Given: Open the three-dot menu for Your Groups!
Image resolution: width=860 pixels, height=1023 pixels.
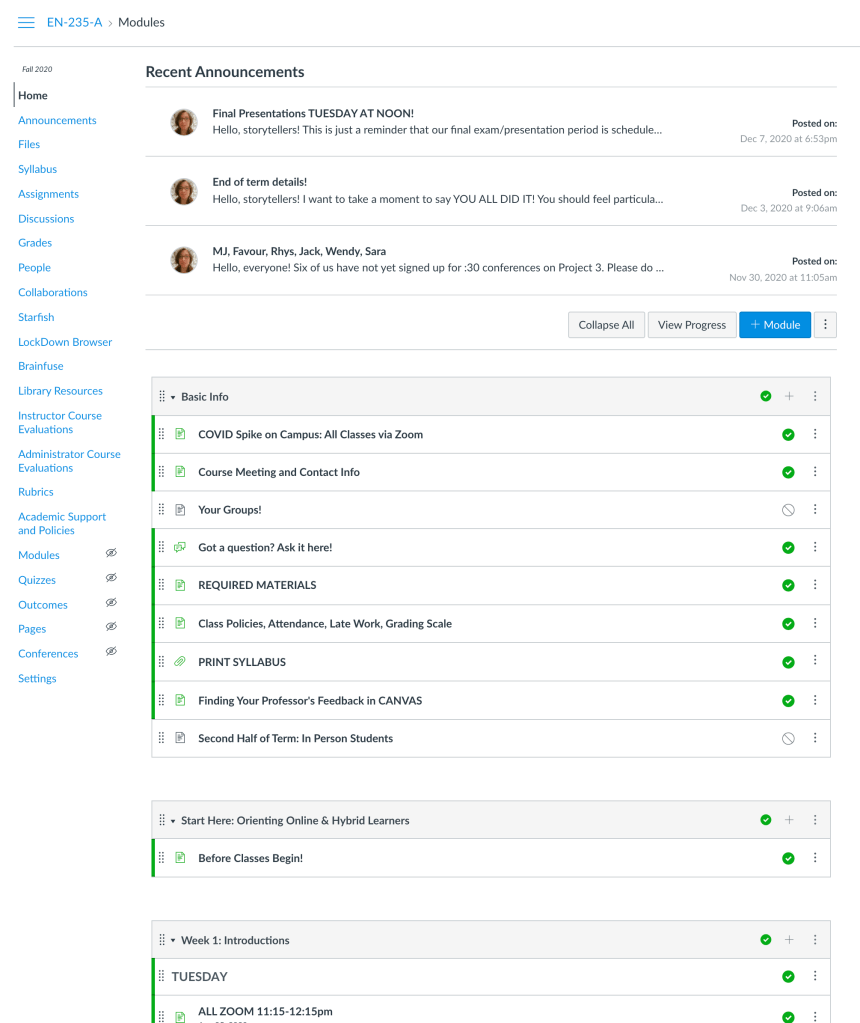Looking at the screenshot, I should [x=815, y=510].
